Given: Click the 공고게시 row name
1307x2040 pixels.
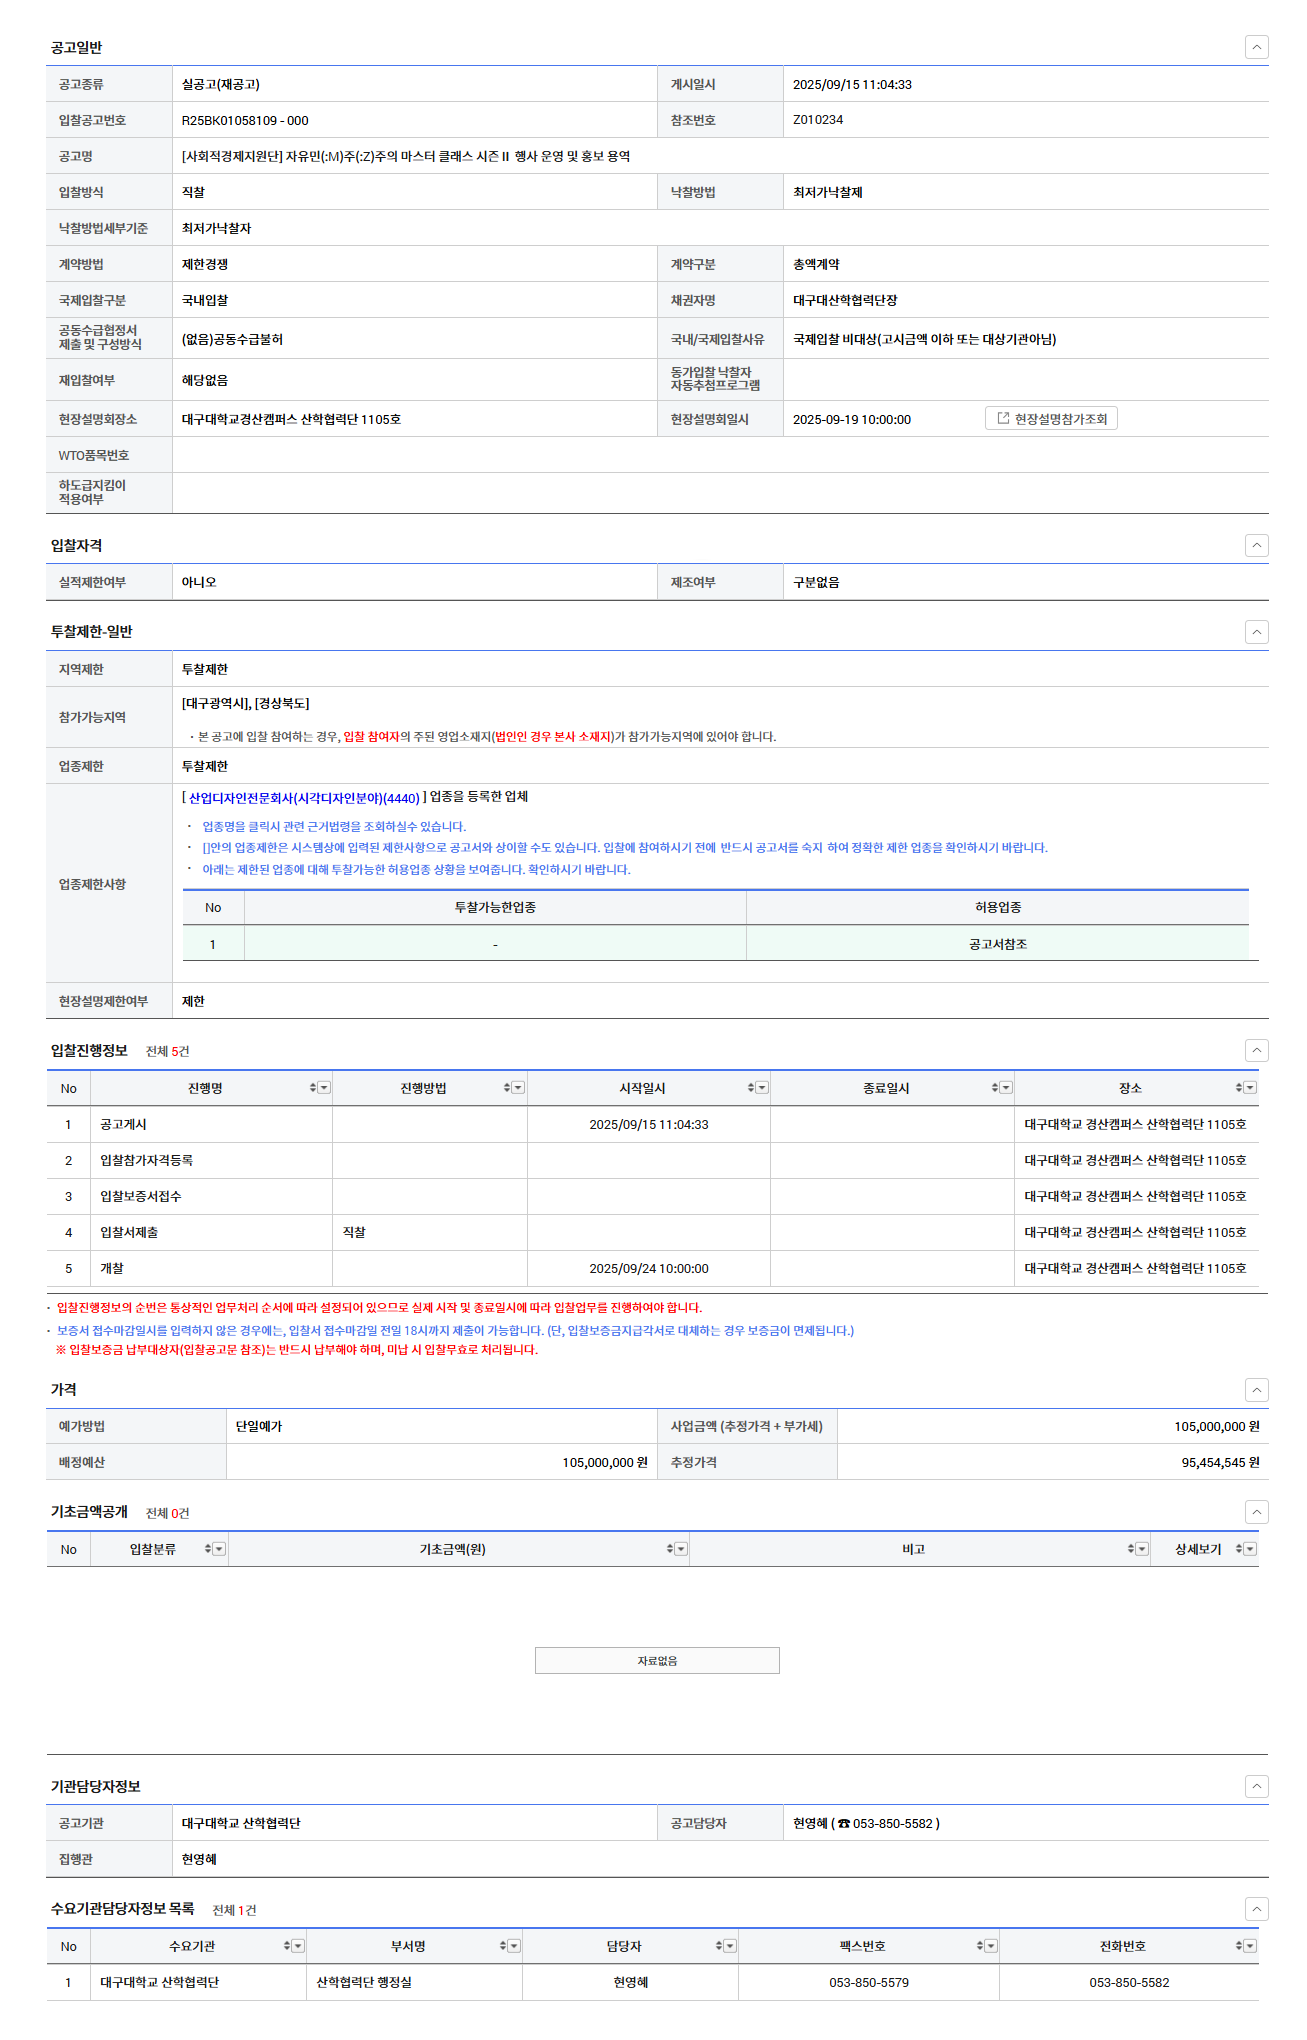Looking at the screenshot, I should (x=123, y=1124).
